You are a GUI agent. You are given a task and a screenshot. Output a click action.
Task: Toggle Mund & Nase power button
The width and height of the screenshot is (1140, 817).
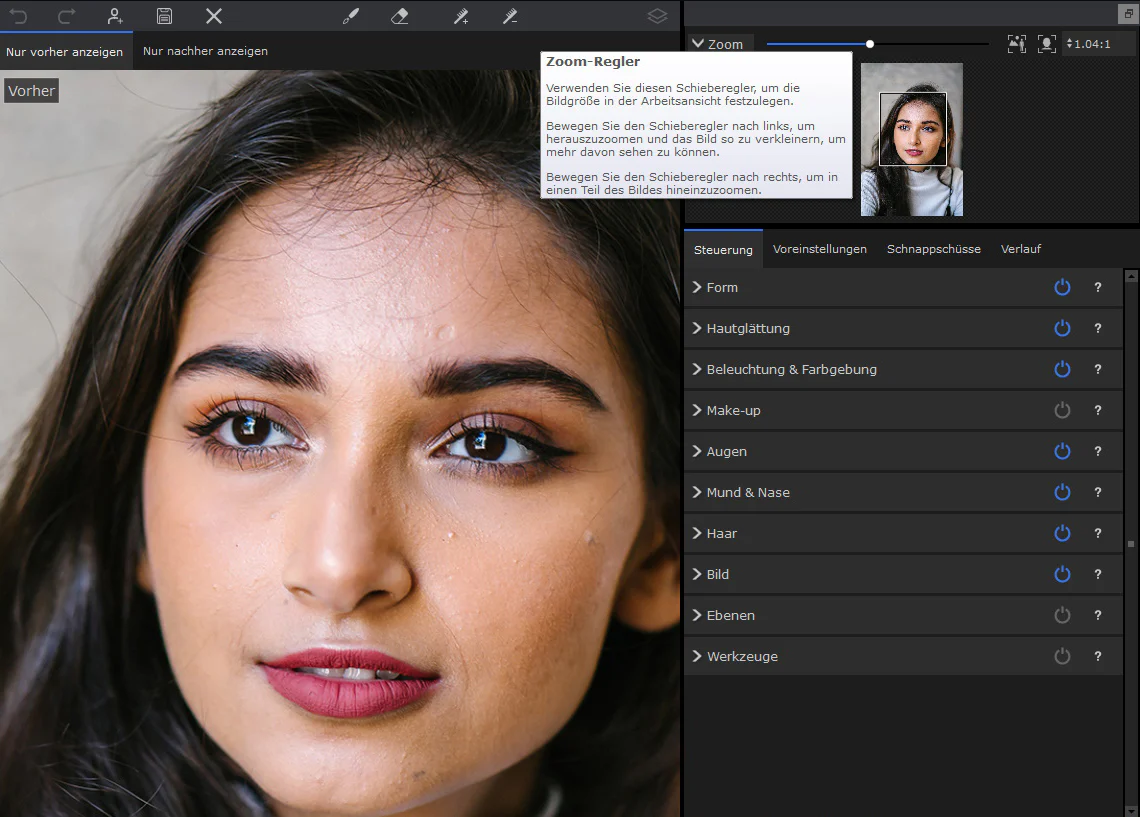pyautogui.click(x=1062, y=492)
